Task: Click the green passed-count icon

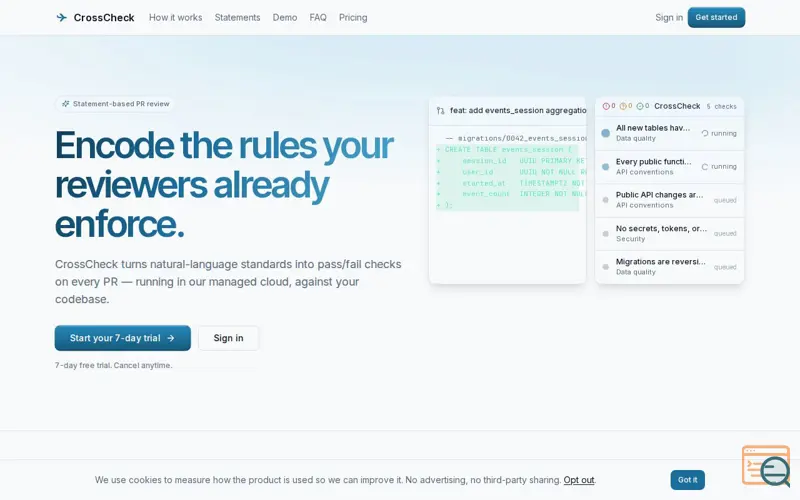Action: pos(640,106)
